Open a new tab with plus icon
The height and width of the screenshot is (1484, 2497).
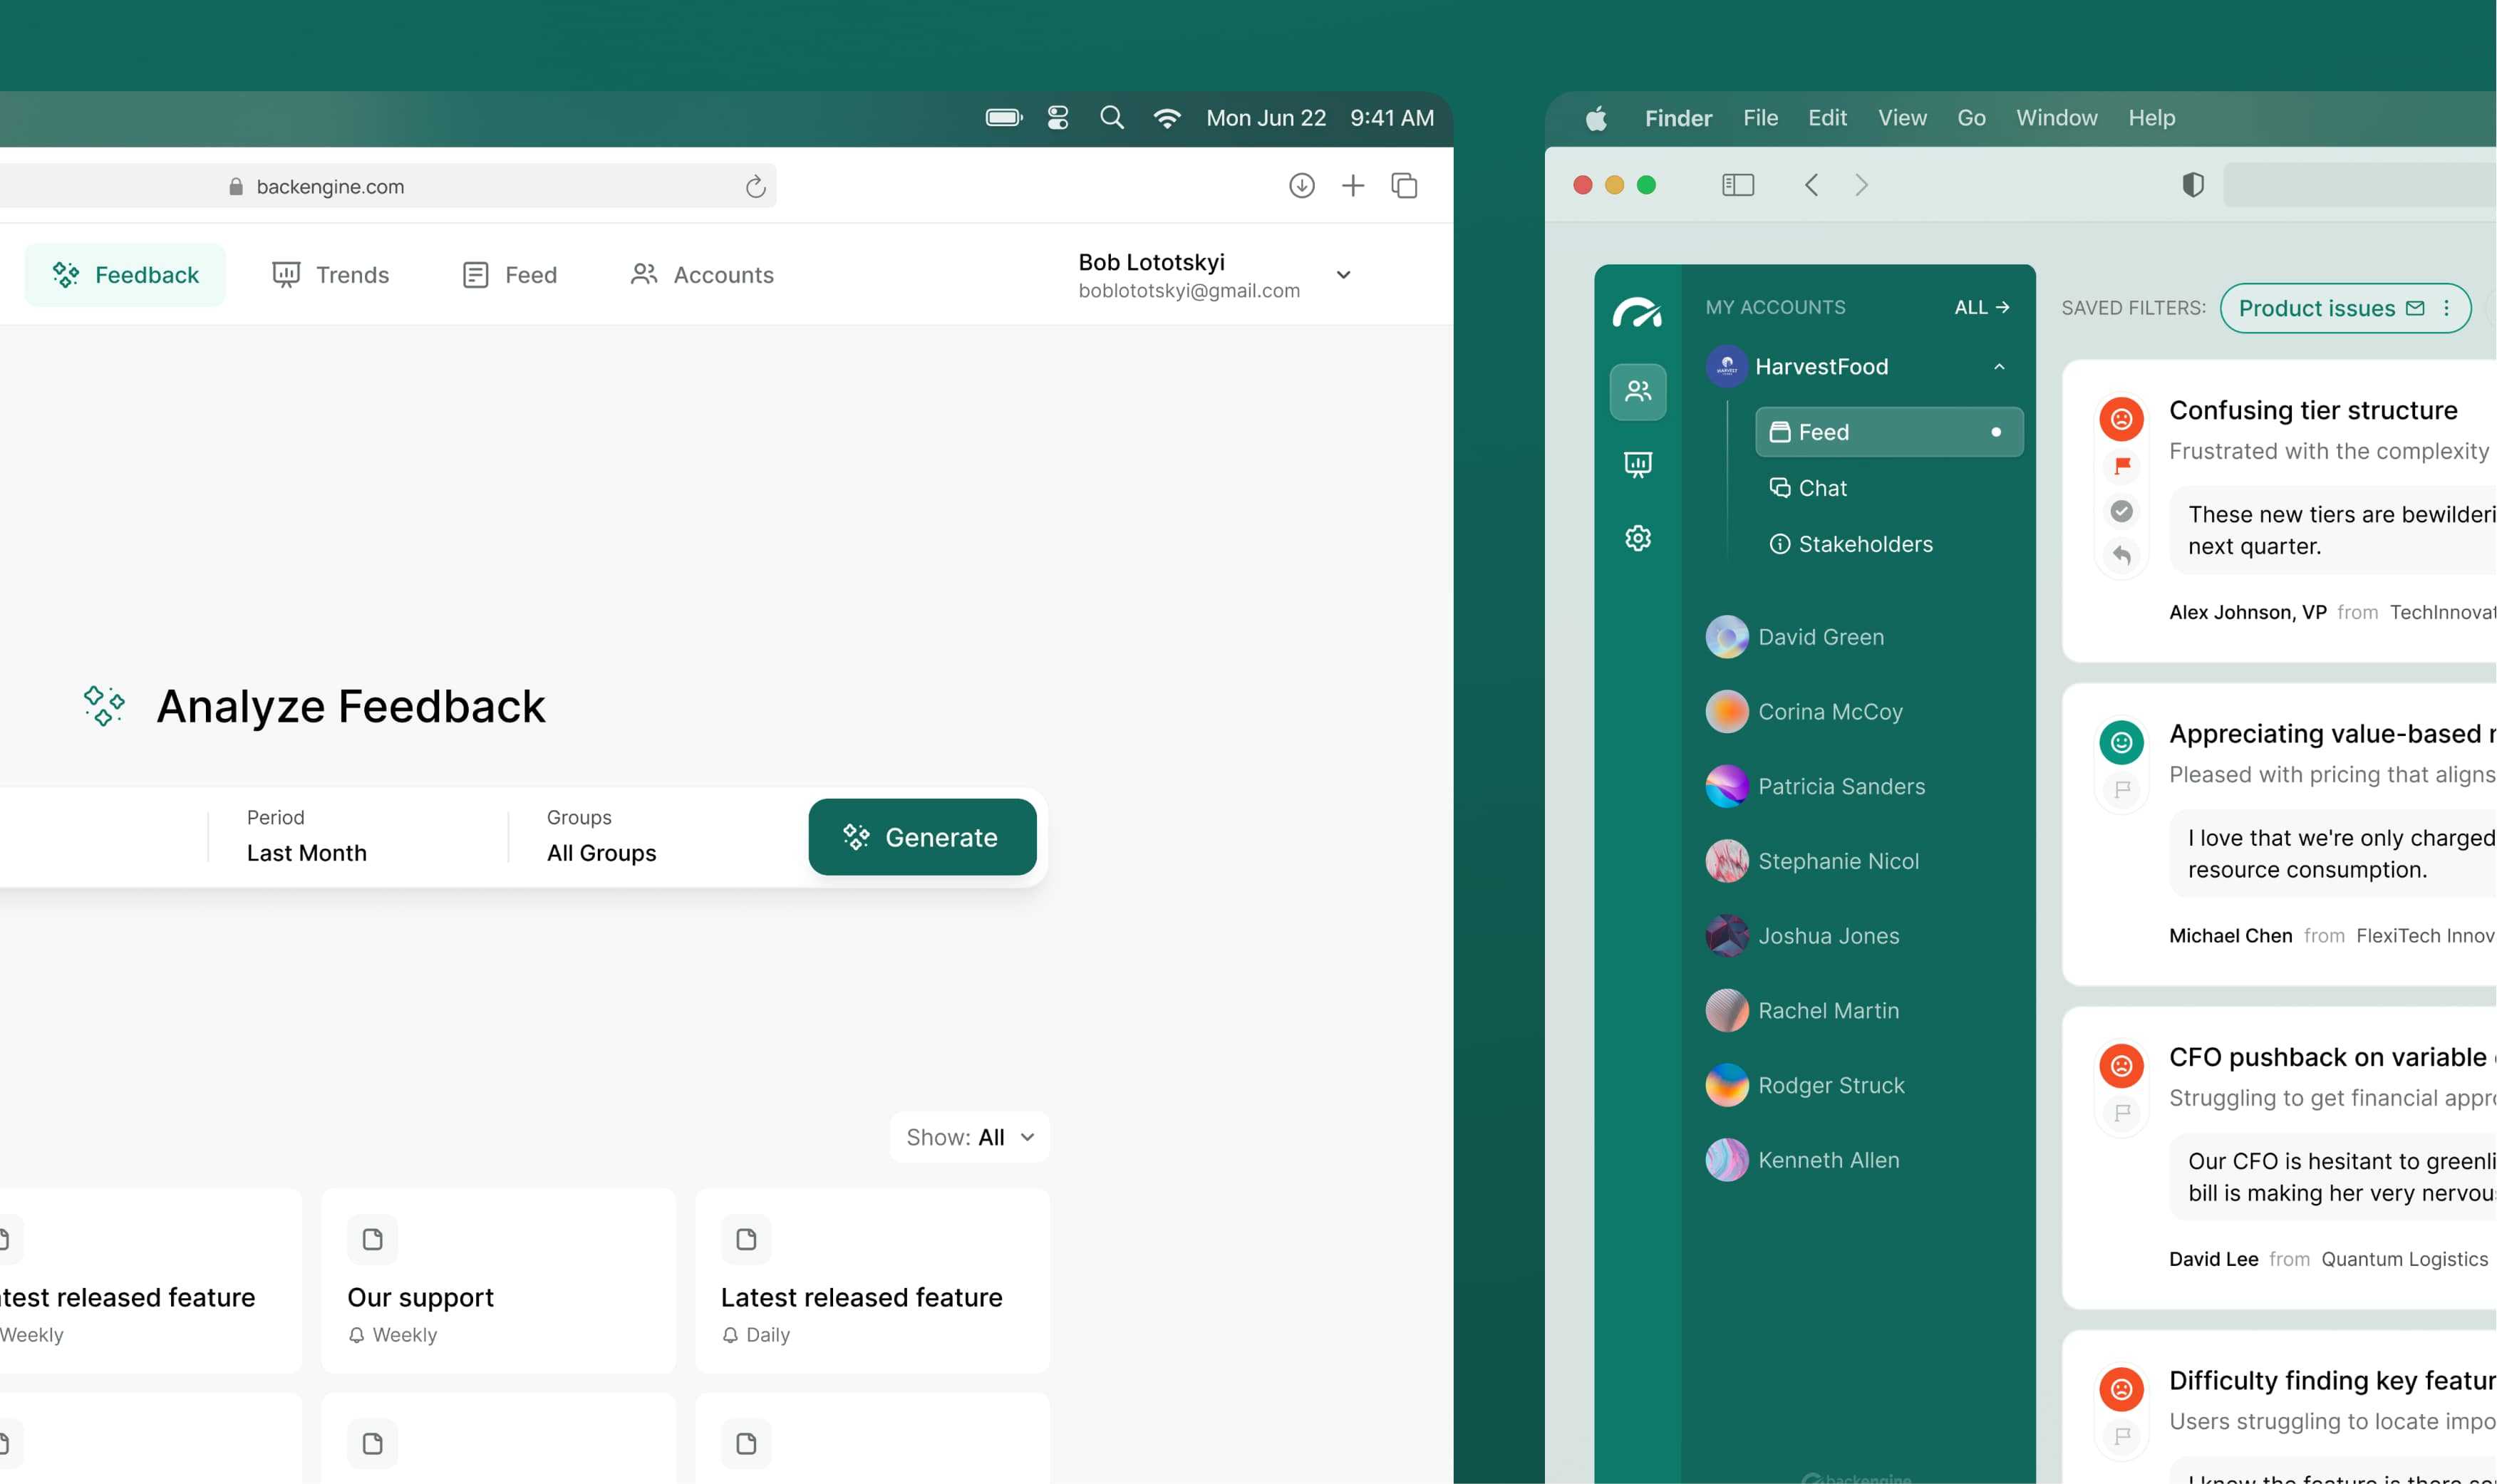(1352, 185)
